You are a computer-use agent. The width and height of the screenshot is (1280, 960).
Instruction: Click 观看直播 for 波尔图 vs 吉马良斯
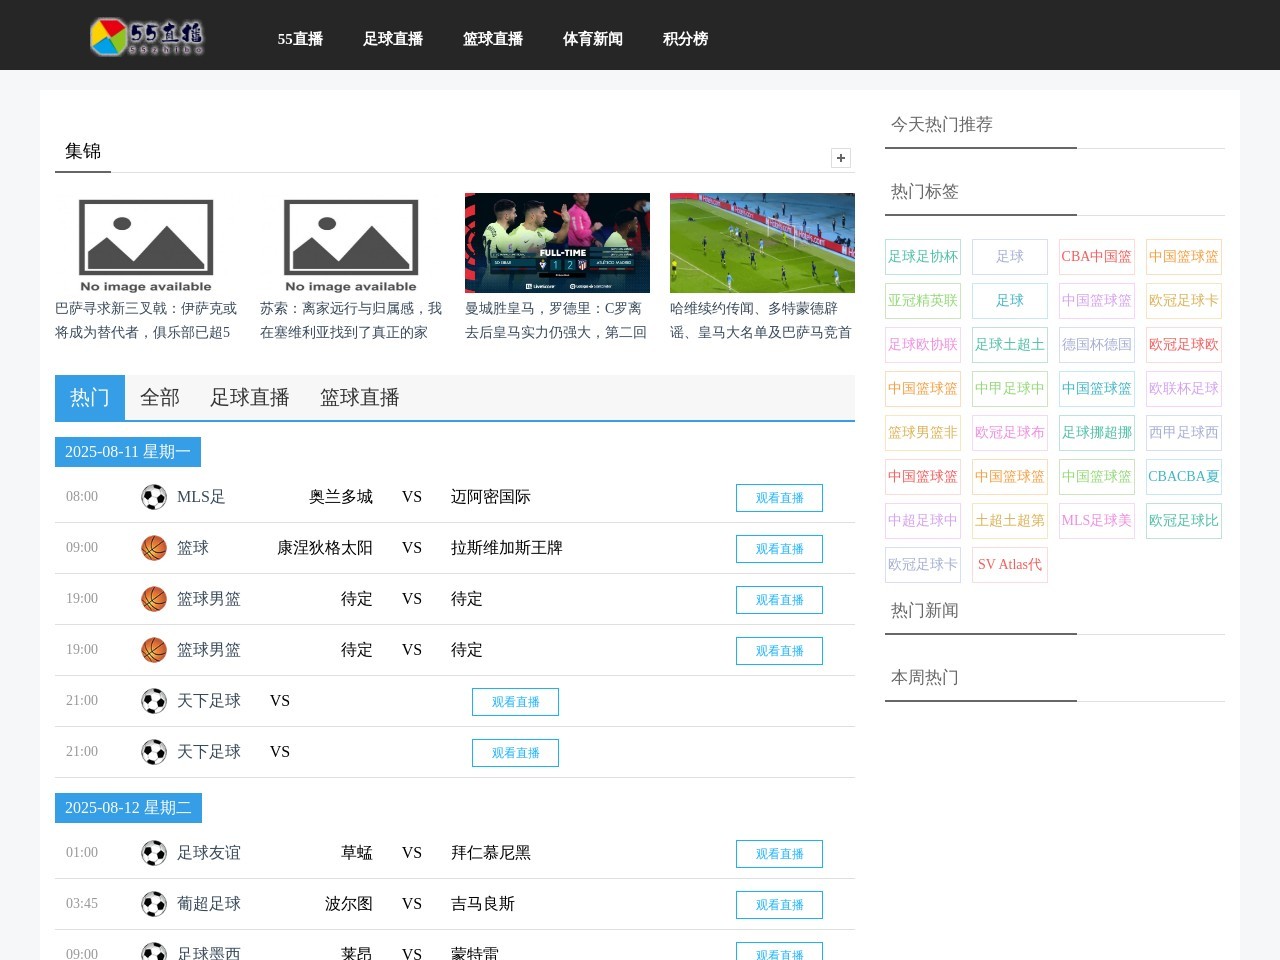(x=779, y=905)
